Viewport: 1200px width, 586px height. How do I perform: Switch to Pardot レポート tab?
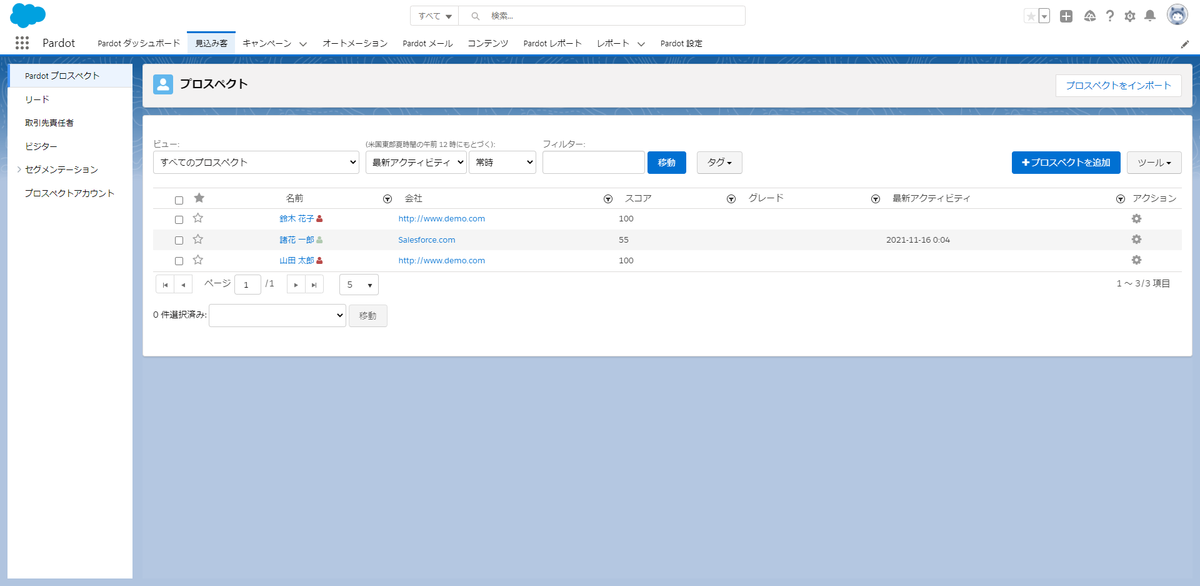coord(552,44)
